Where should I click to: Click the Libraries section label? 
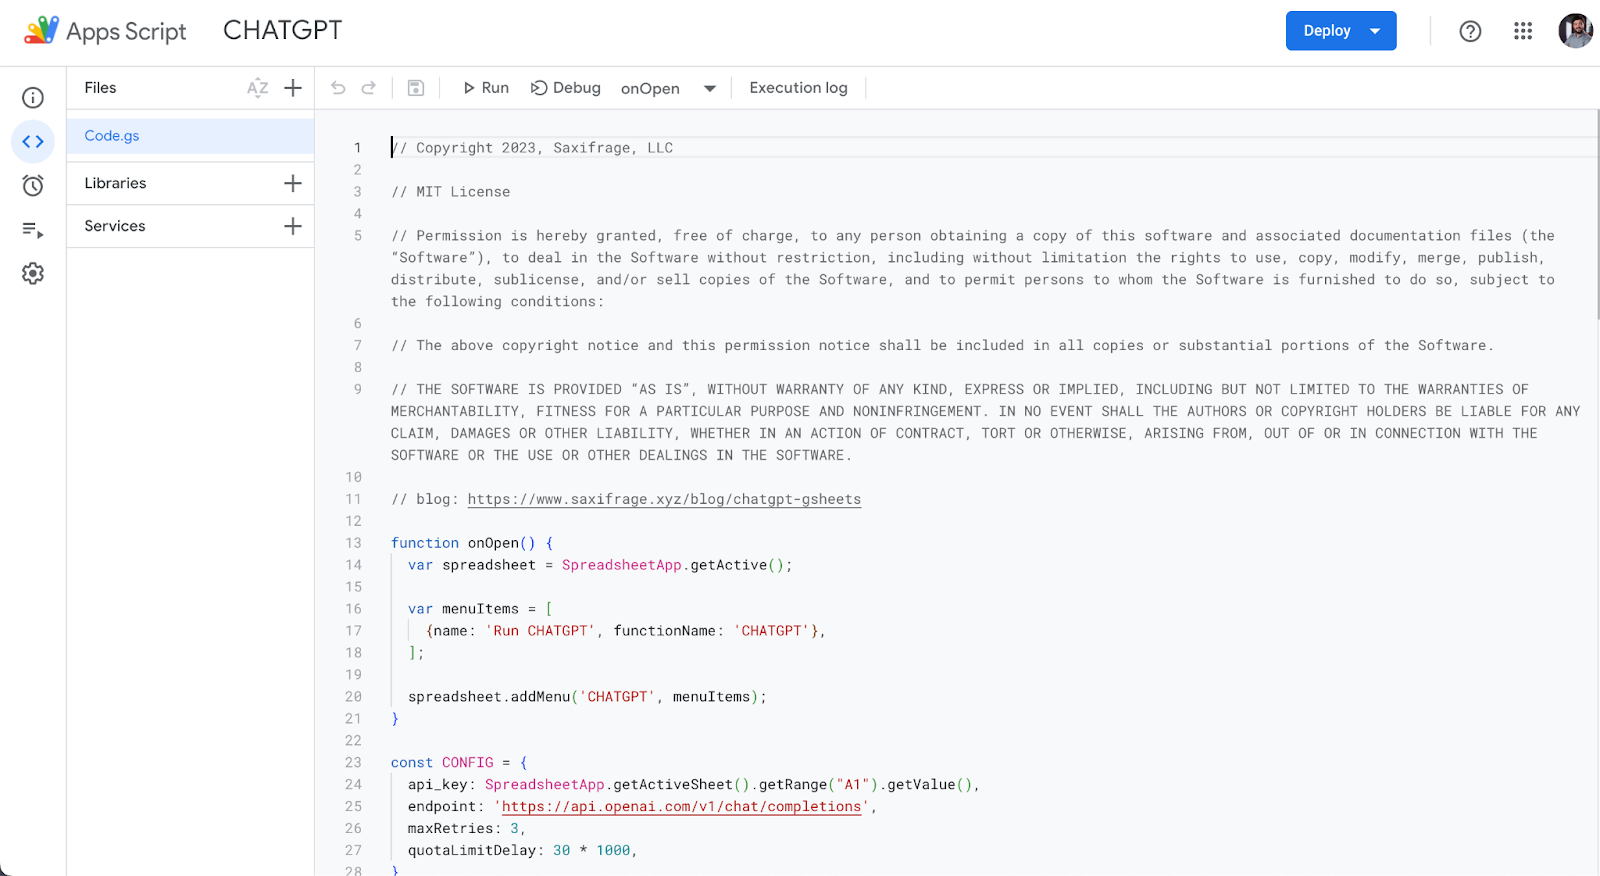[x=115, y=183]
